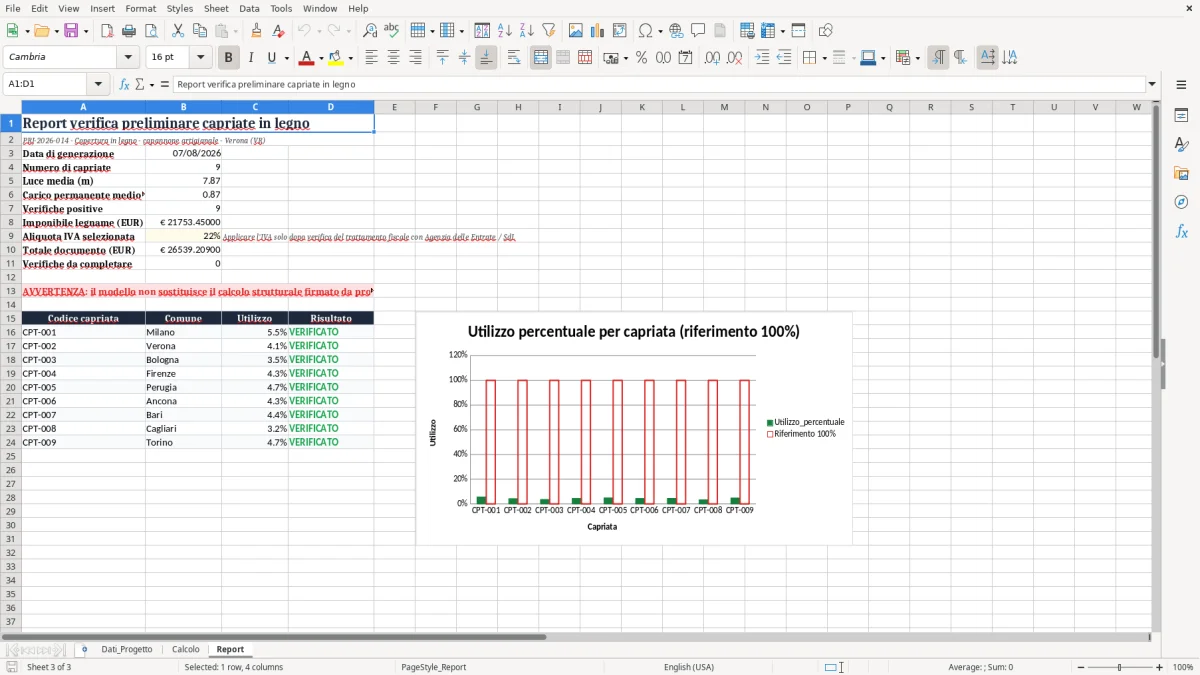Toggle Wrap Text button

[x=513, y=58]
